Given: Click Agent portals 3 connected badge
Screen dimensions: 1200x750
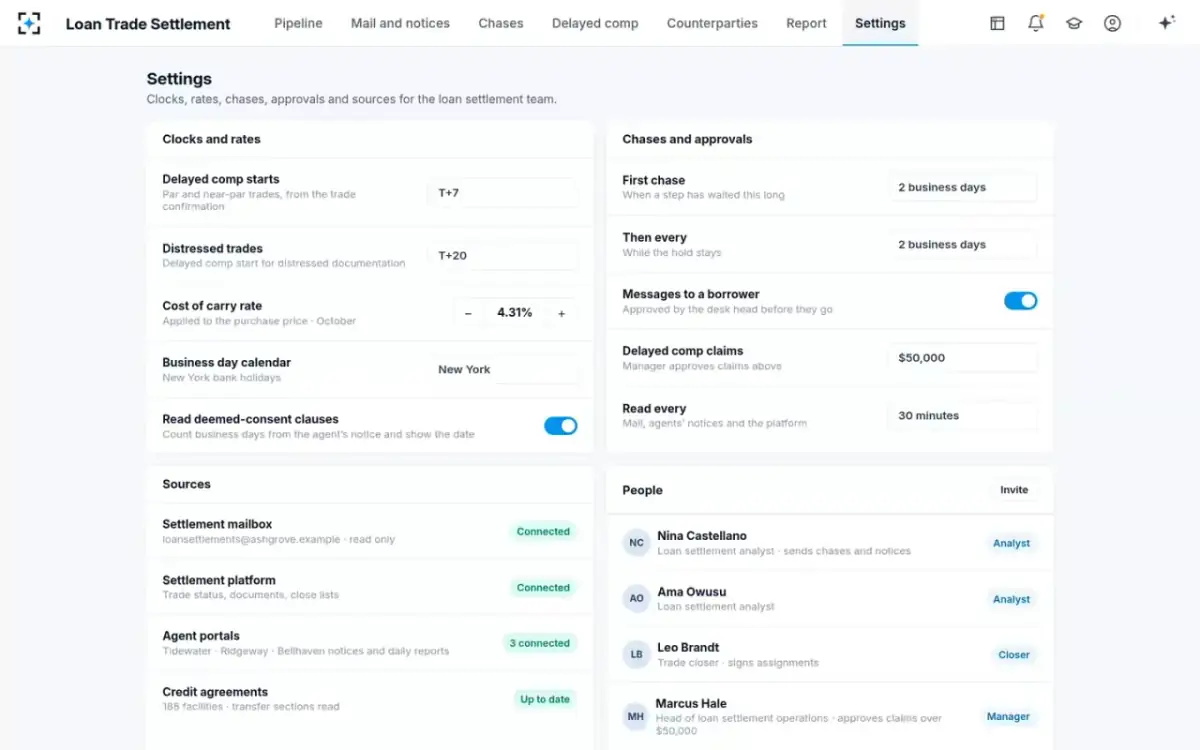Looking at the screenshot, I should pyautogui.click(x=540, y=644).
